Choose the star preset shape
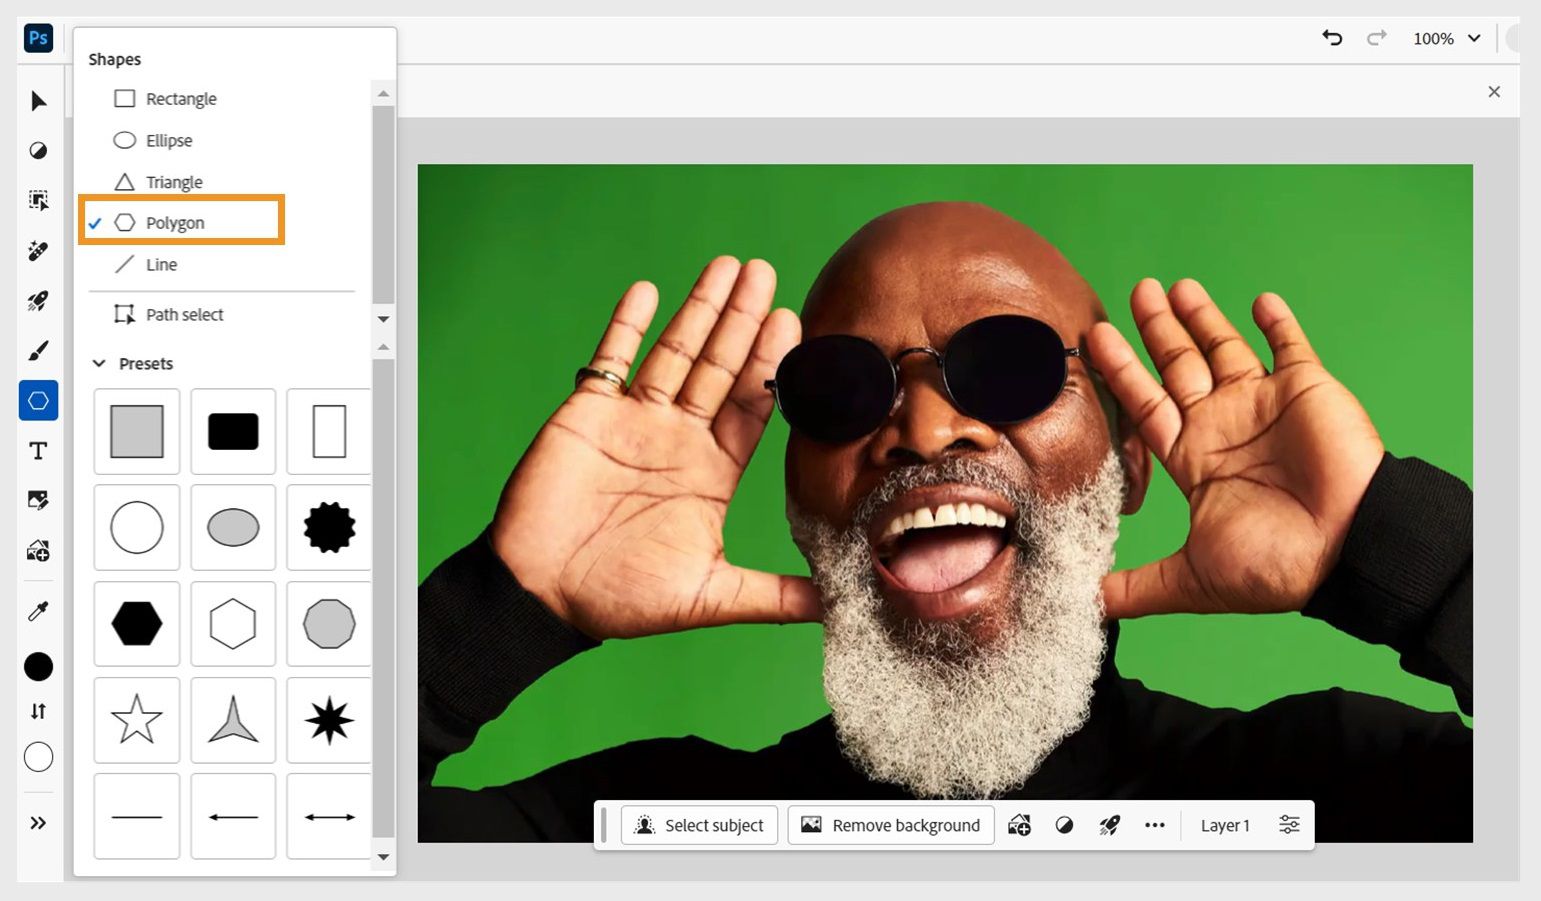 (137, 719)
